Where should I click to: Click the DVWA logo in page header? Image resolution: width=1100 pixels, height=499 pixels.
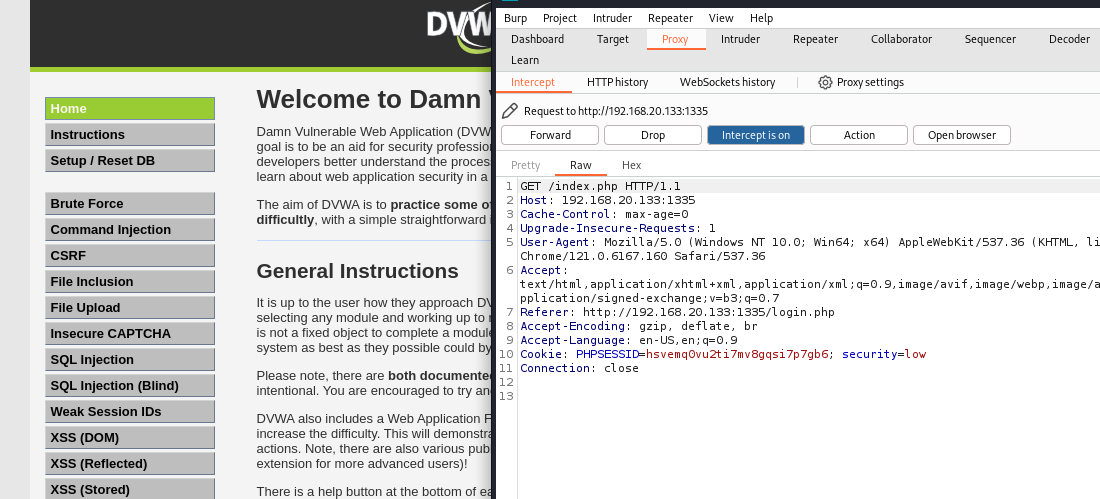460,28
